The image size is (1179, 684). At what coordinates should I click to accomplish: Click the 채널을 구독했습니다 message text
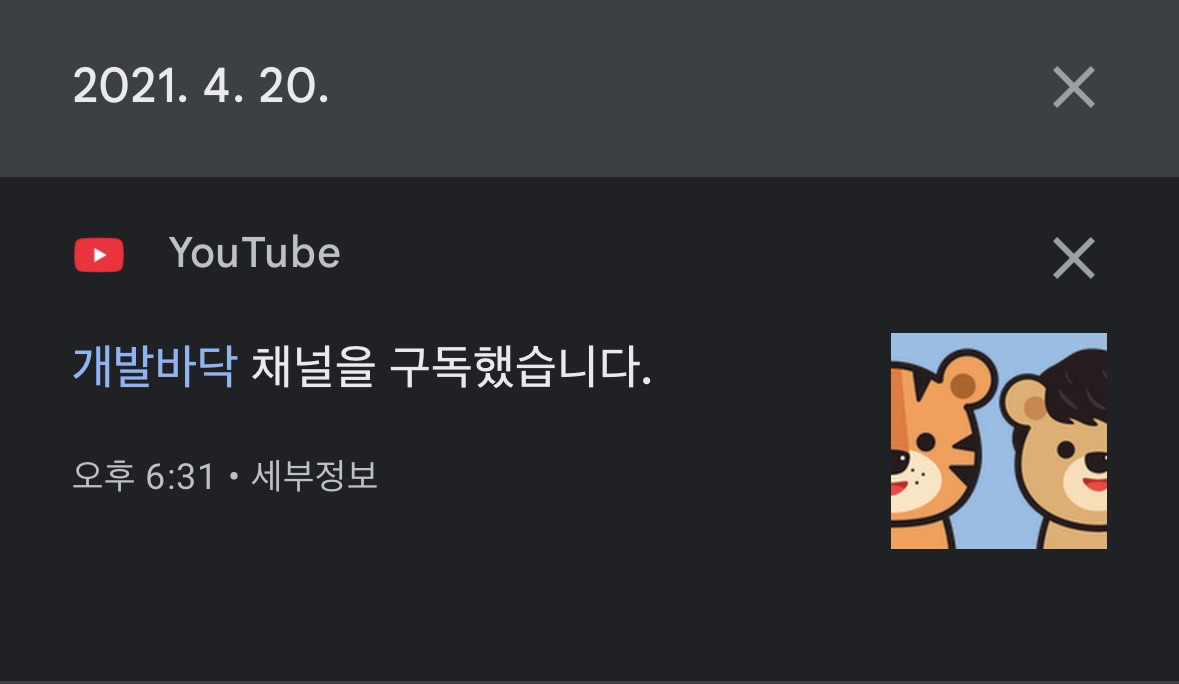tap(451, 367)
